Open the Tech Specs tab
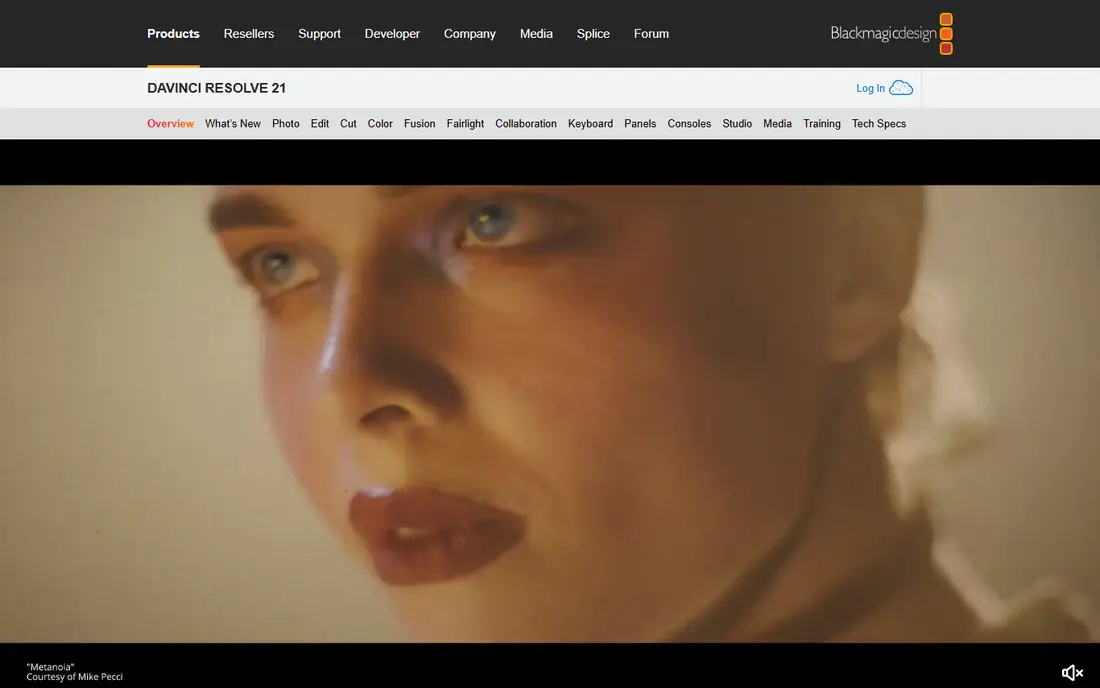The width and height of the screenshot is (1100, 688). (879, 123)
